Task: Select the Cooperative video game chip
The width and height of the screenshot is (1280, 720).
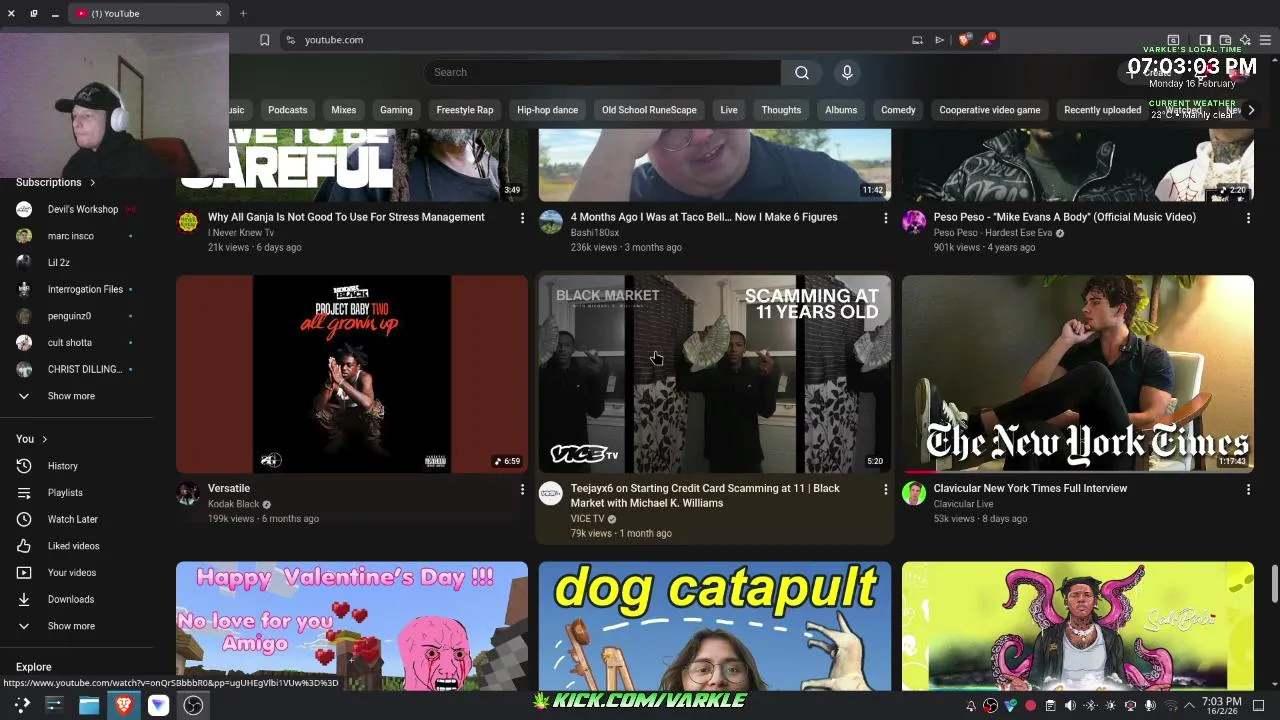Action: point(989,110)
